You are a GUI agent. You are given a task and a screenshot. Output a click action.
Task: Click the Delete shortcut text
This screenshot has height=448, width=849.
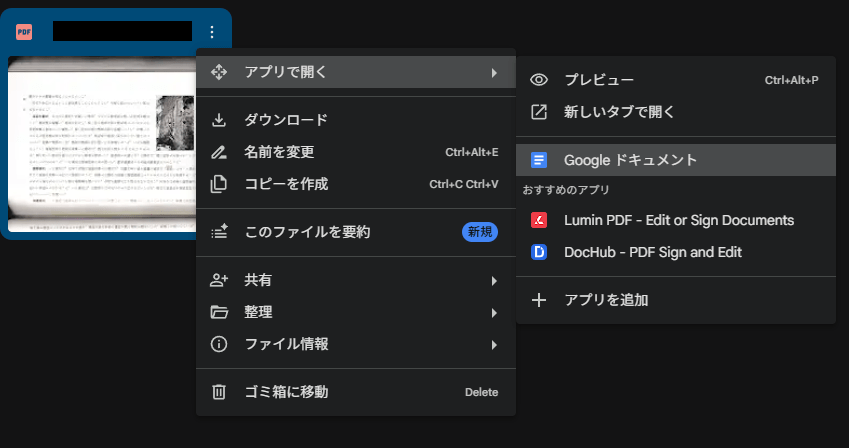click(481, 392)
